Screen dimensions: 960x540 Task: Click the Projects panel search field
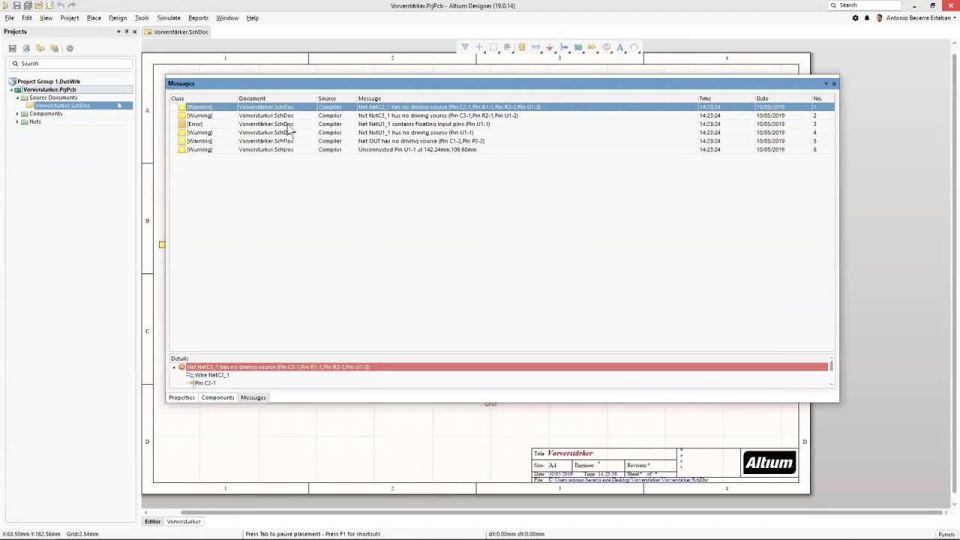pyautogui.click(x=70, y=64)
